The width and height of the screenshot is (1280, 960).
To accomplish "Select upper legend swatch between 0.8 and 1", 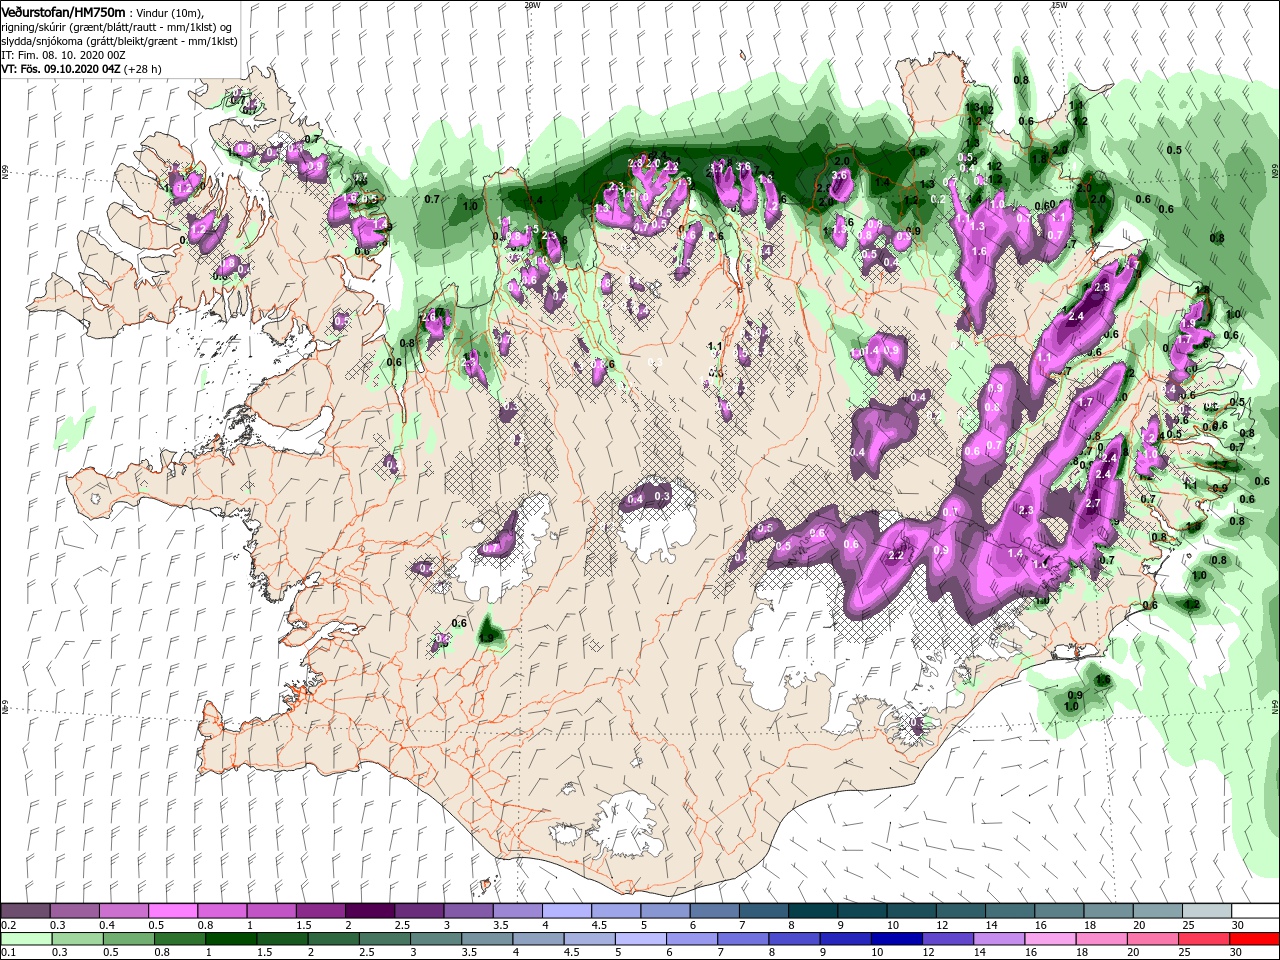I will 222,911.
